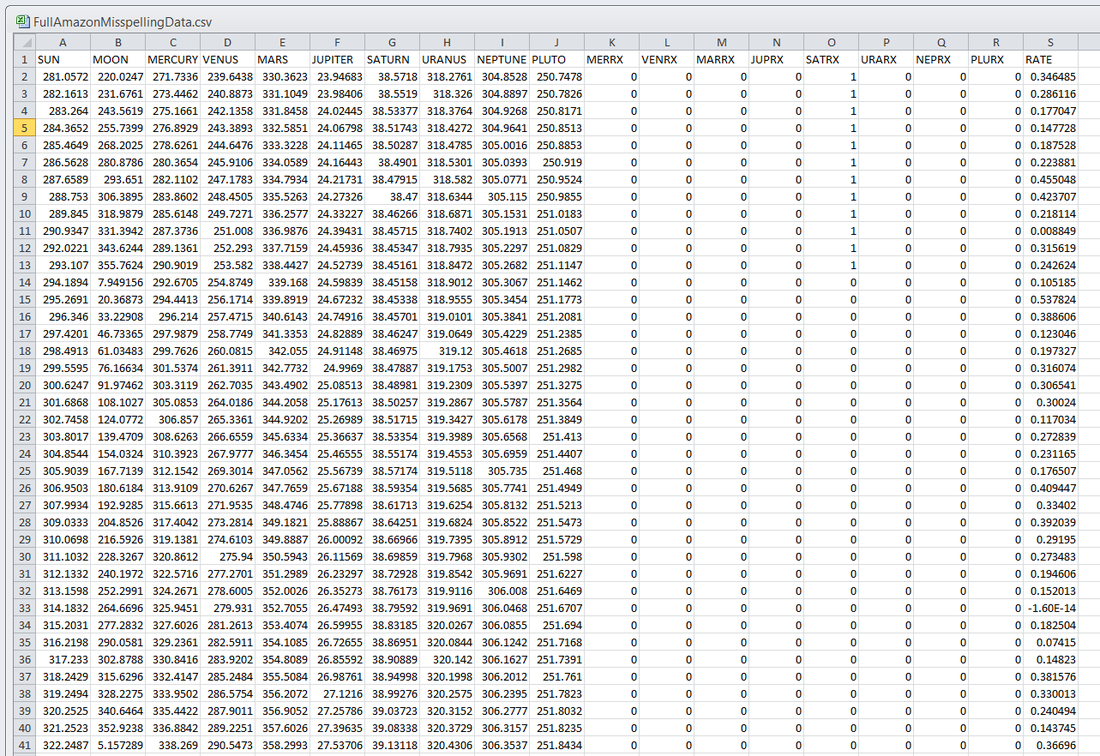The height and width of the screenshot is (756, 1100).
Task: Click the Excel file icon beside FullAmazonMisspellingData.csv
Action: coord(22,22)
